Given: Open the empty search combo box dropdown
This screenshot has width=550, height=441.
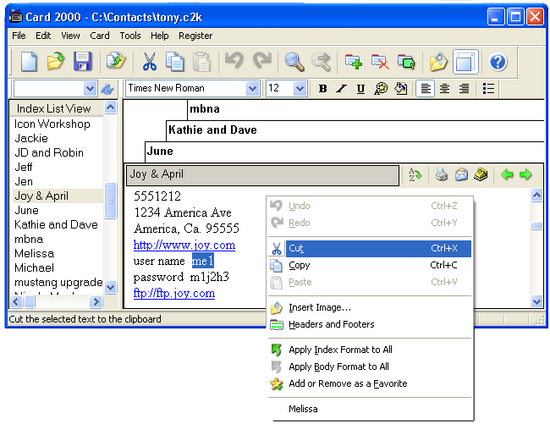Looking at the screenshot, I should point(90,89).
